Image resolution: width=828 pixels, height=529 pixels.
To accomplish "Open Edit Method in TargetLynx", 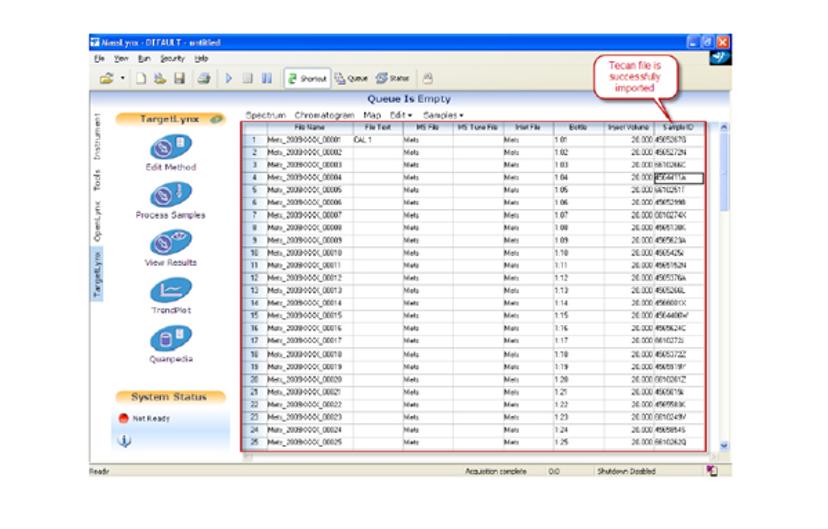I will coord(171,153).
